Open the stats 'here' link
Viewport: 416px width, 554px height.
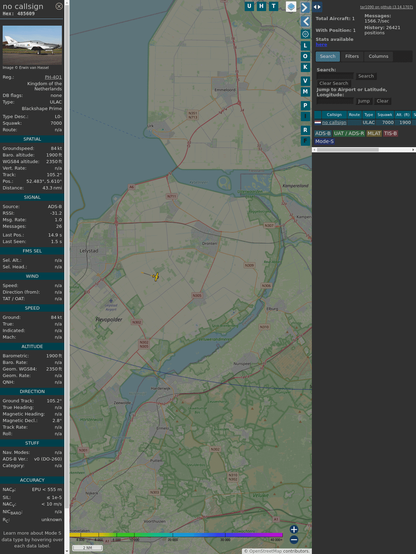coord(321,45)
